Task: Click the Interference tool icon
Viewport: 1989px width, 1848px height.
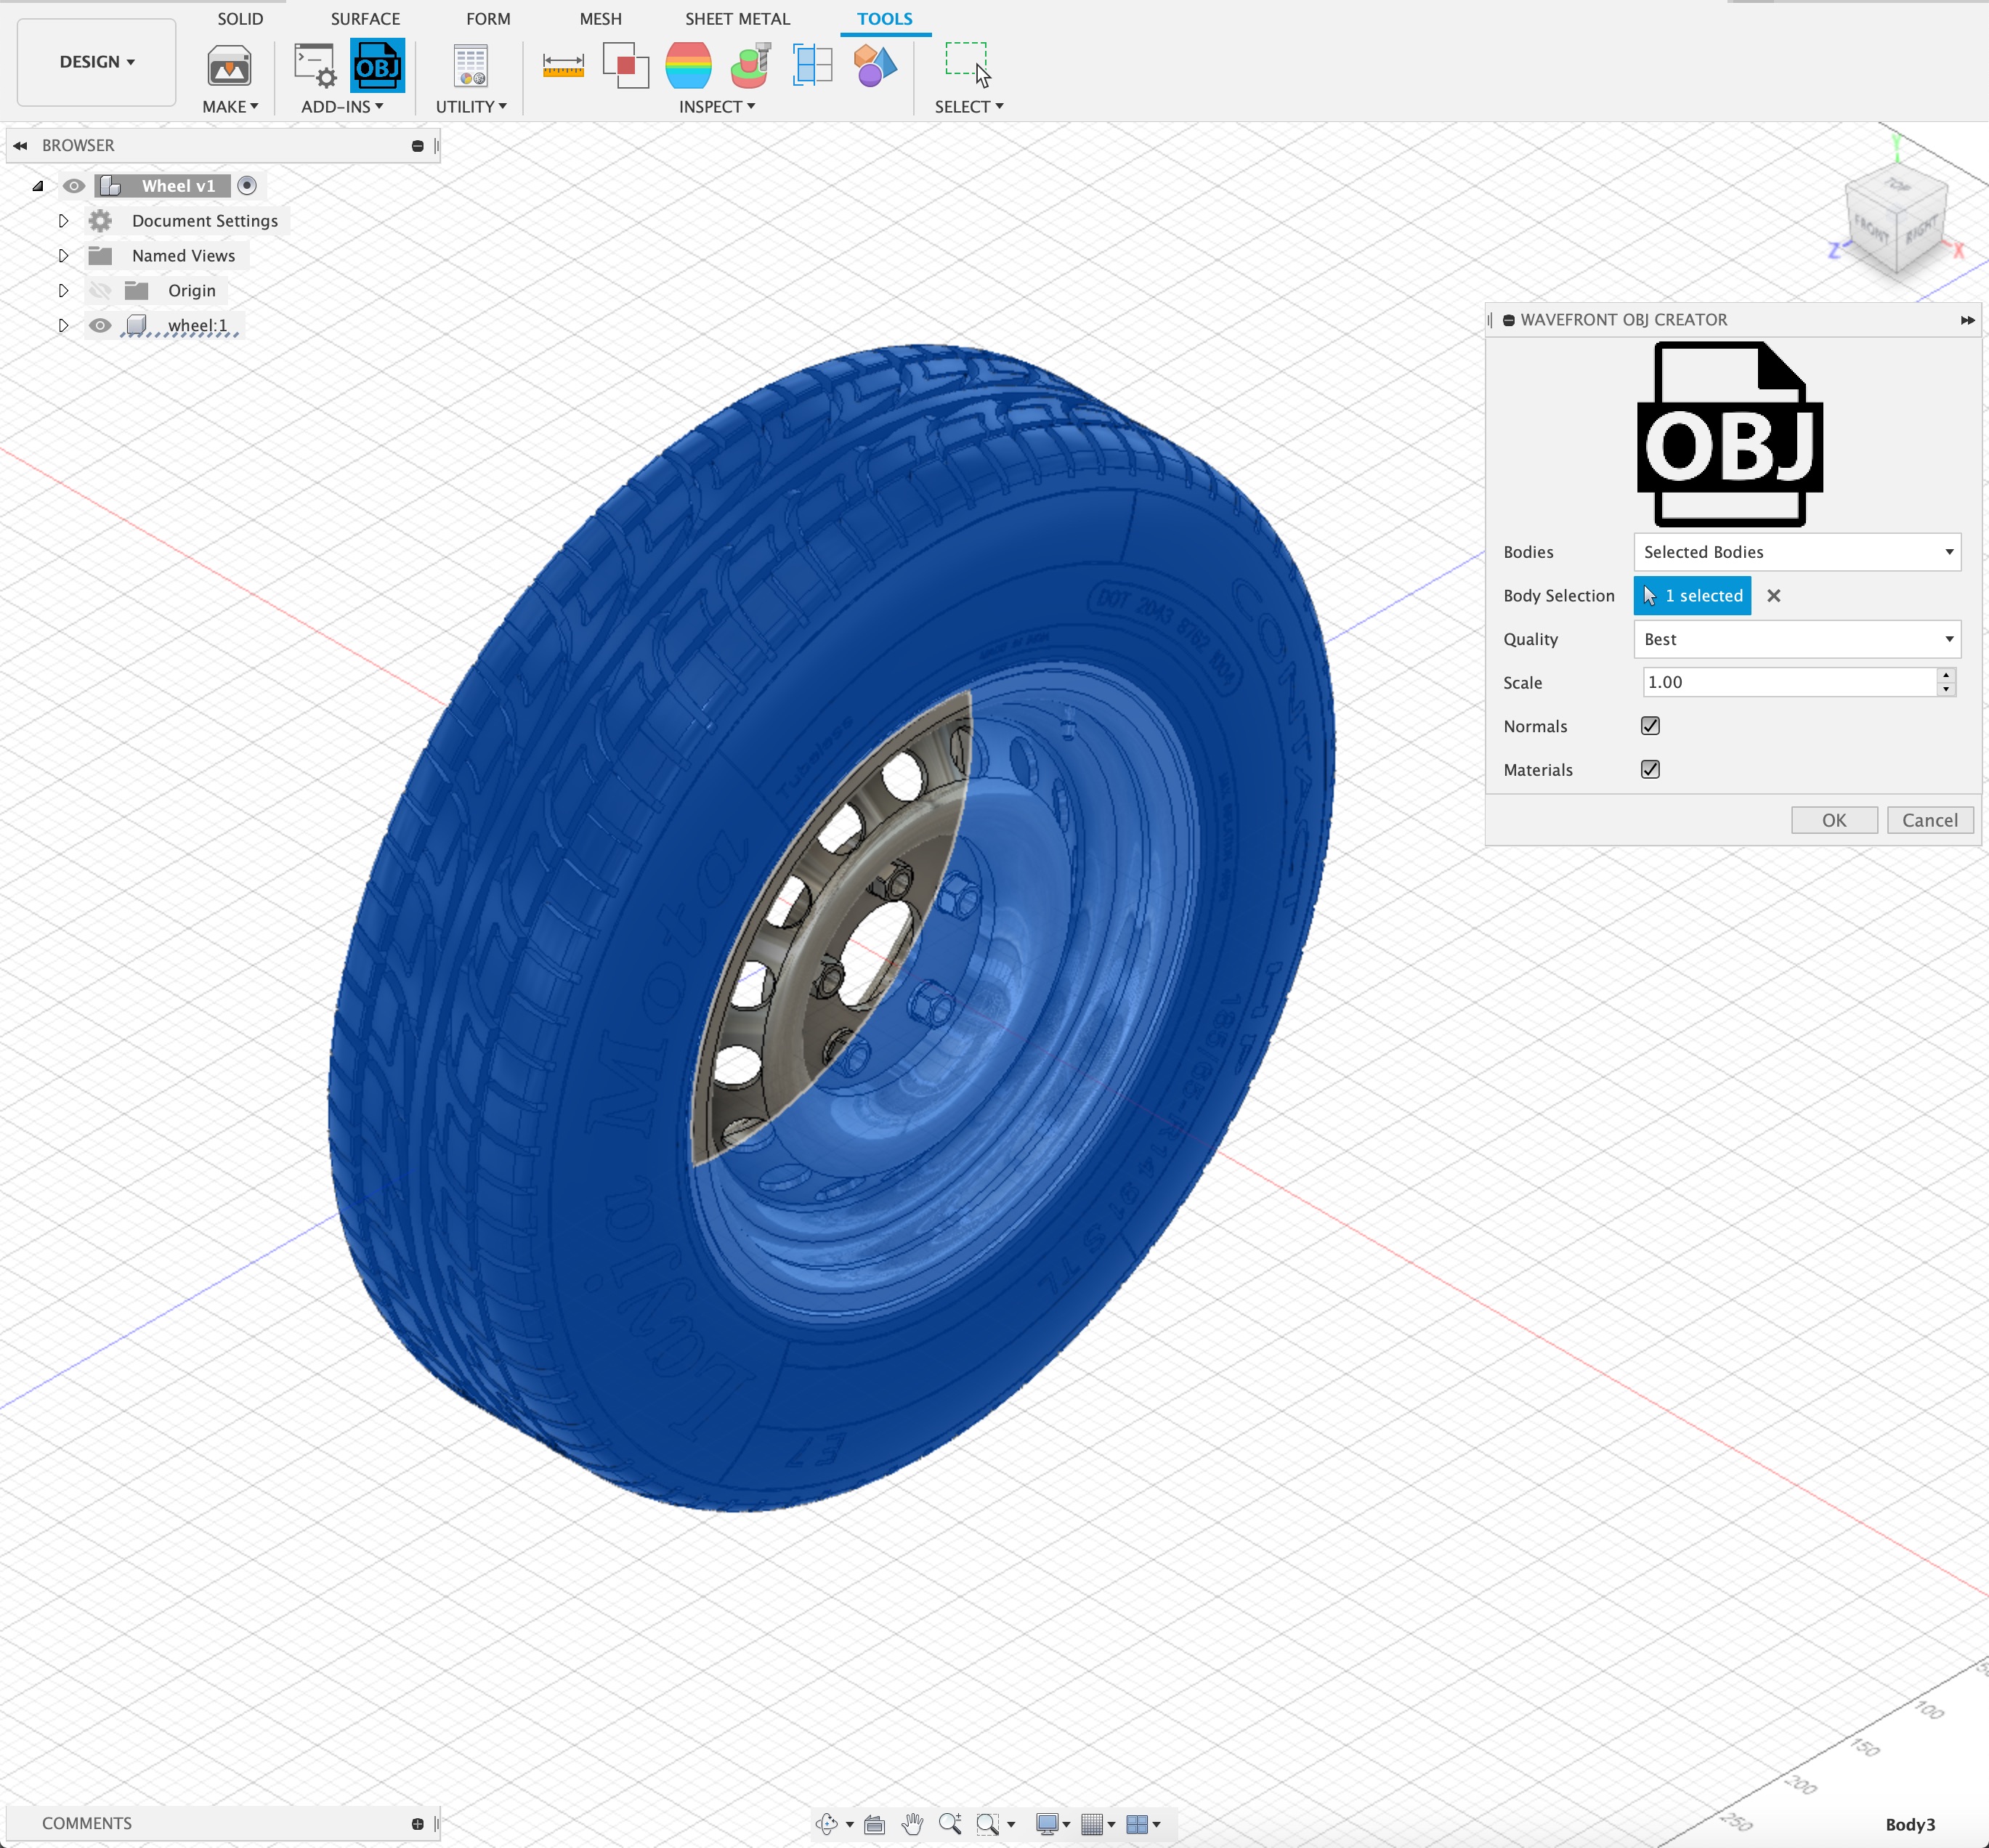Action: click(626, 66)
